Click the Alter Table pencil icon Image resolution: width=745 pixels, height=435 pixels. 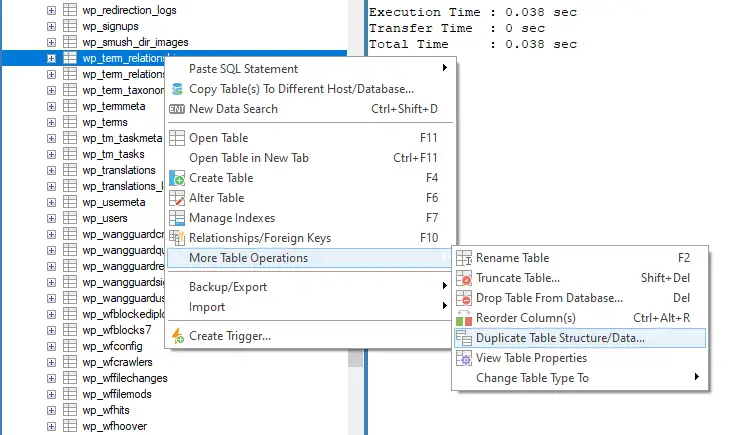(177, 198)
